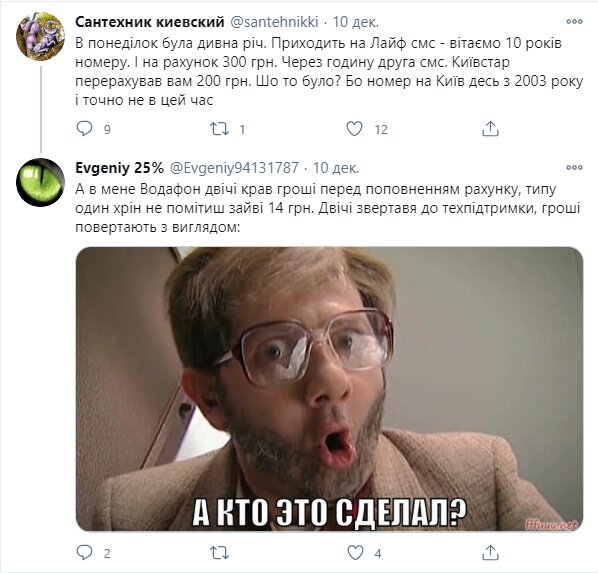598x573 pixels.
Task: Reply to Evgeniy 25%'s tweet
Action: click(x=84, y=552)
